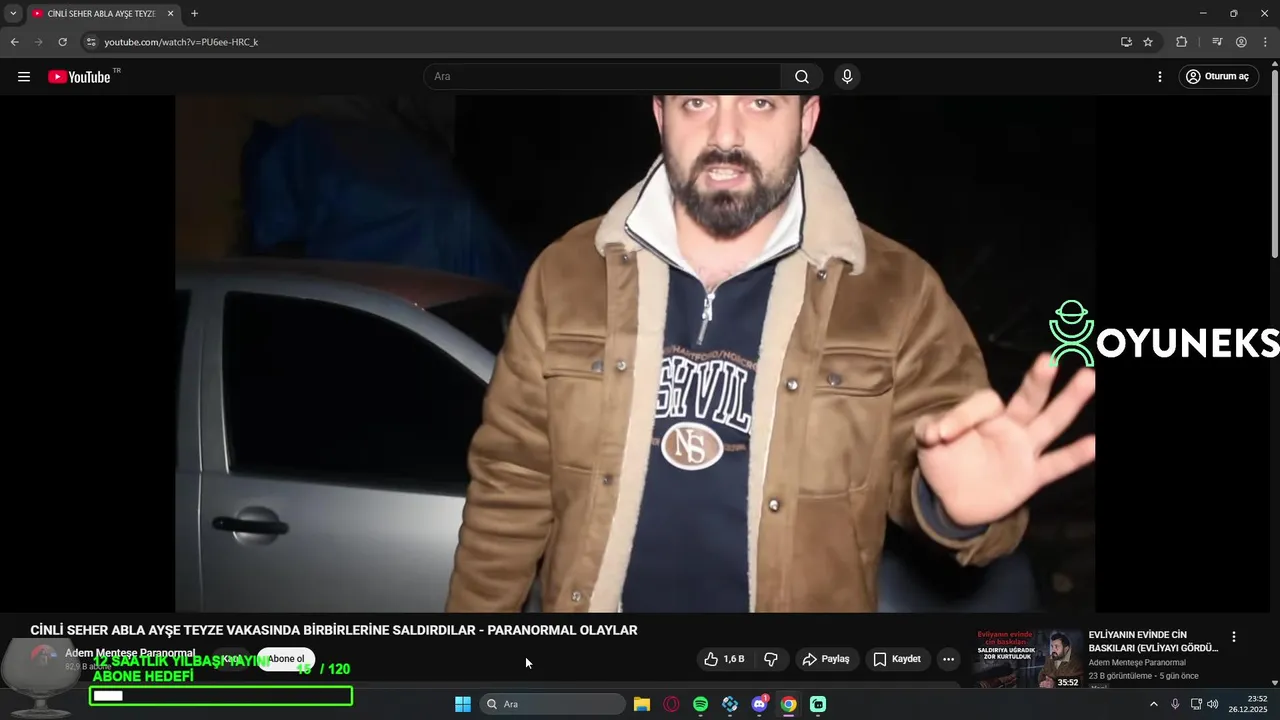
Task: Go back with browser back arrow
Action: (14, 42)
